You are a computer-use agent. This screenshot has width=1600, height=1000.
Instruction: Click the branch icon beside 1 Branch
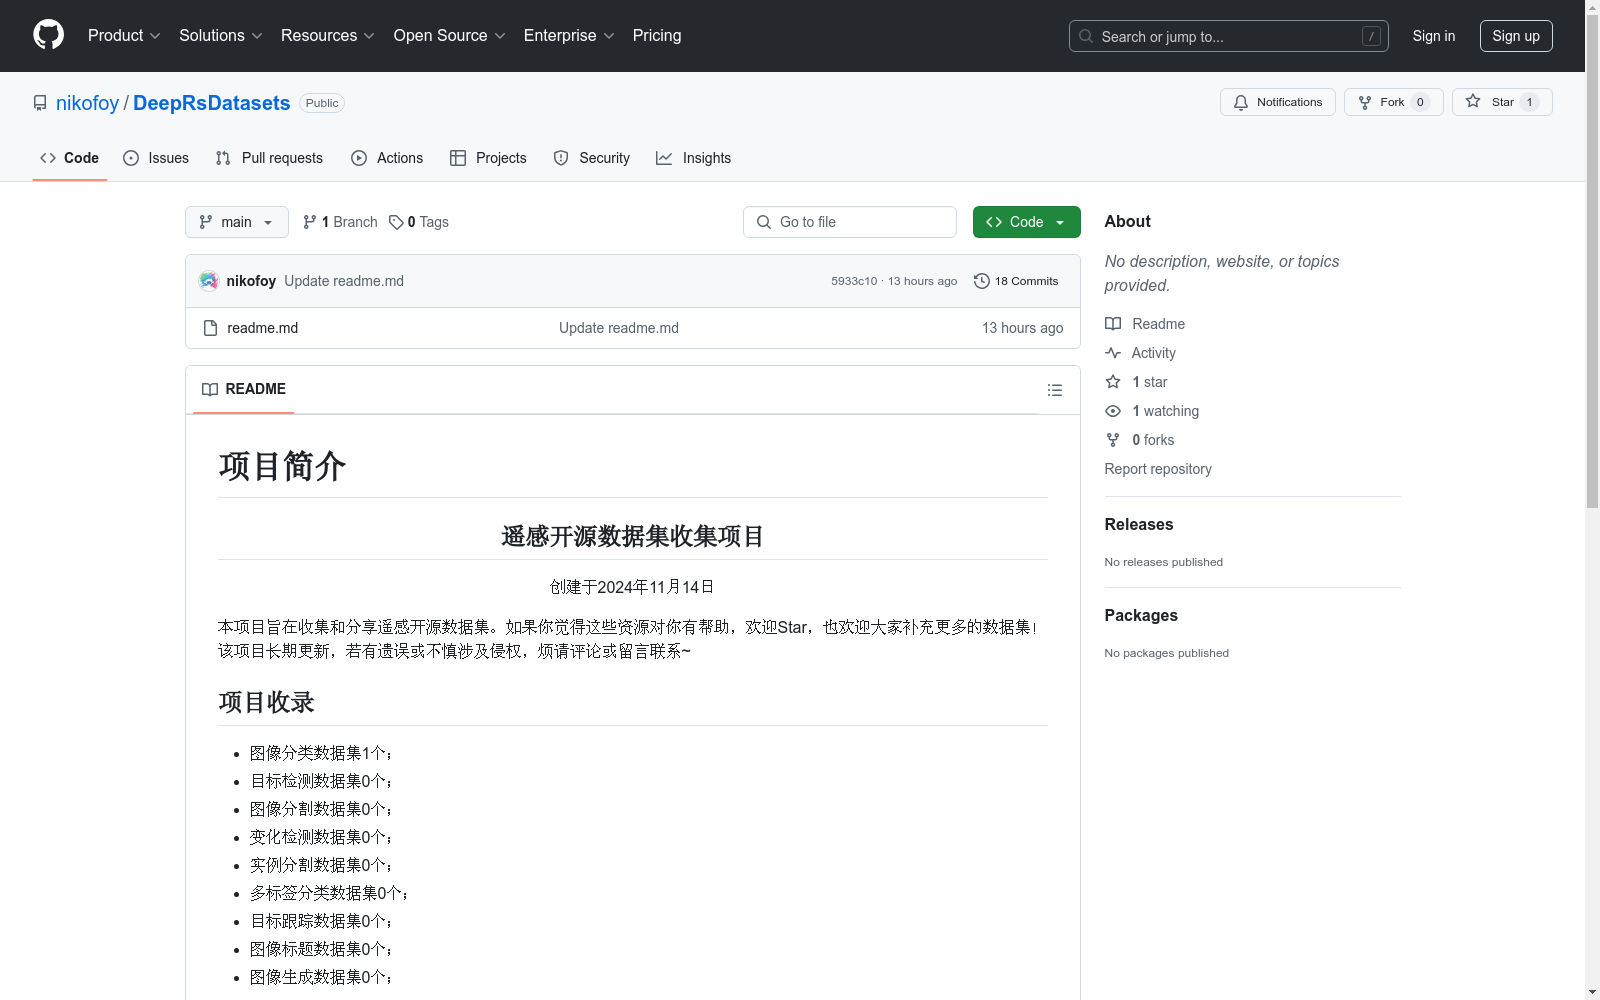(x=310, y=222)
